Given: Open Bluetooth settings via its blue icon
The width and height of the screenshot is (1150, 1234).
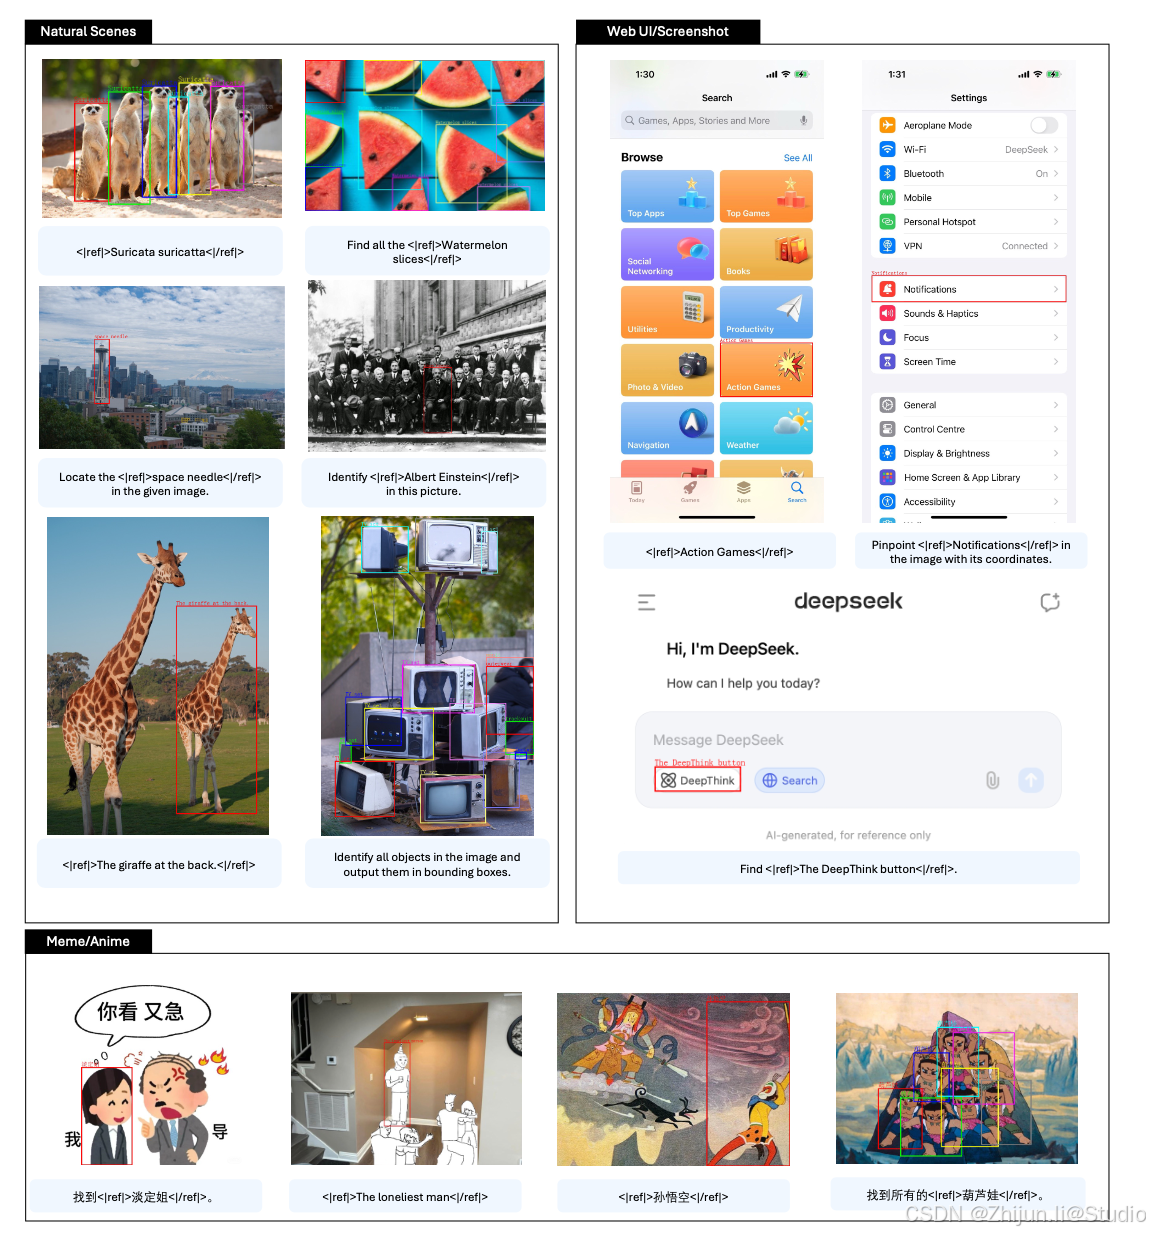Looking at the screenshot, I should coord(886,174).
